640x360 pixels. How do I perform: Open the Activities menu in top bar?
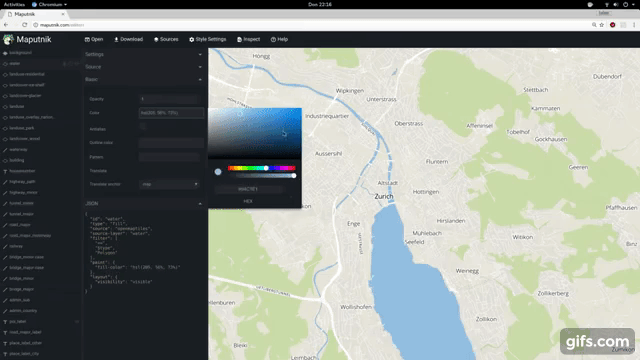pyautogui.click(x=14, y=4)
